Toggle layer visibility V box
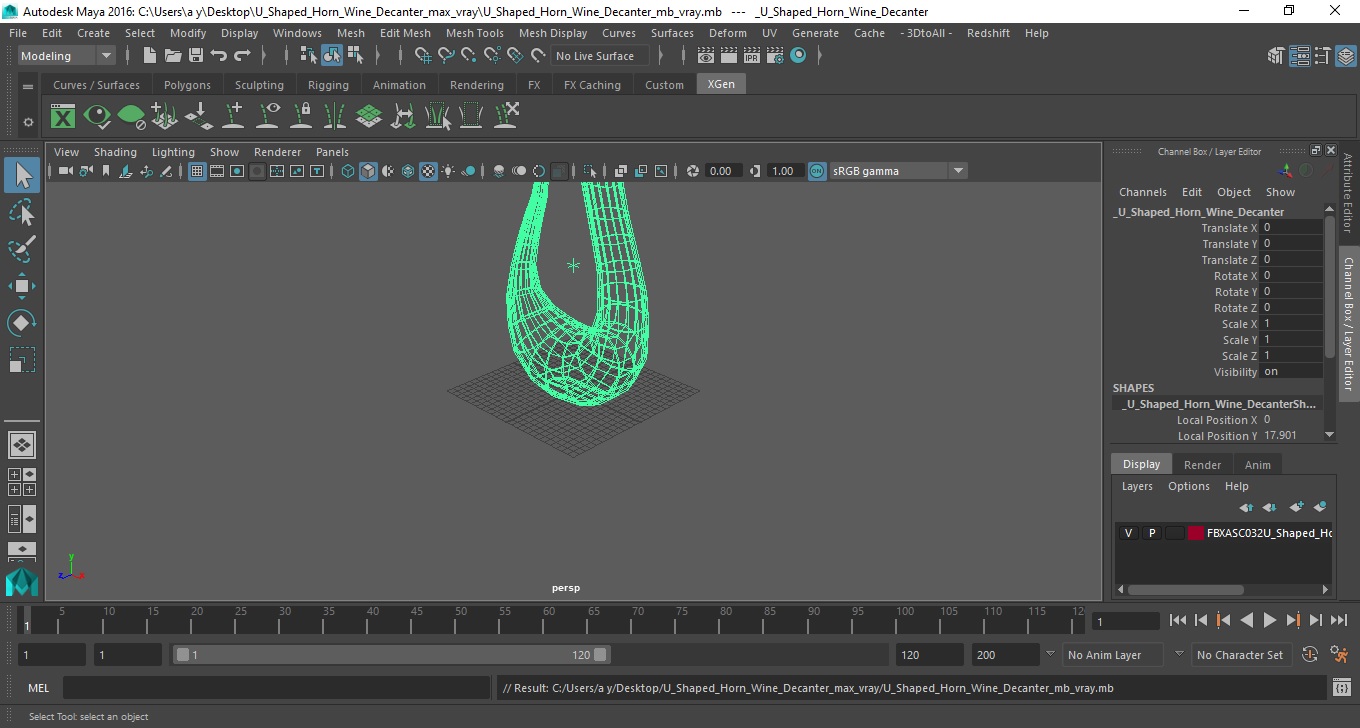1360x728 pixels. (1128, 533)
